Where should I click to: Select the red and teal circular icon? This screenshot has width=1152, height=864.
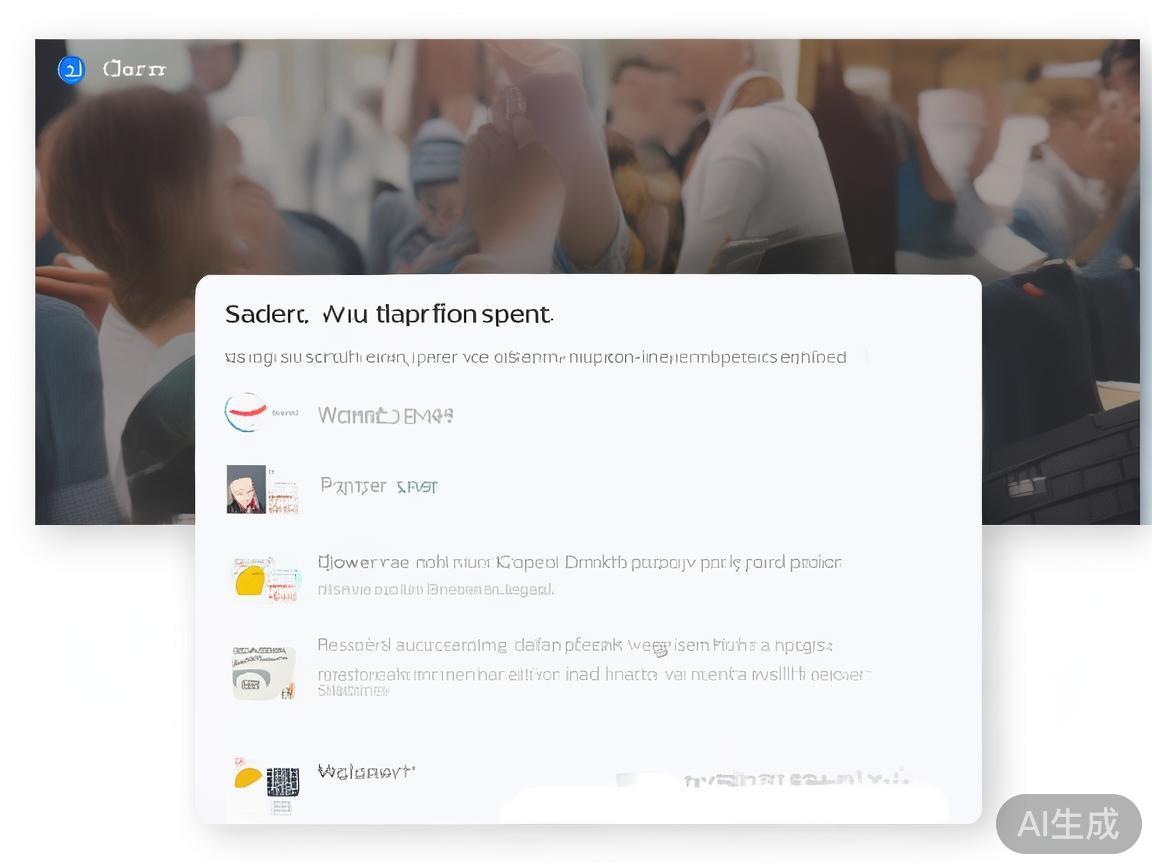pyautogui.click(x=246, y=412)
